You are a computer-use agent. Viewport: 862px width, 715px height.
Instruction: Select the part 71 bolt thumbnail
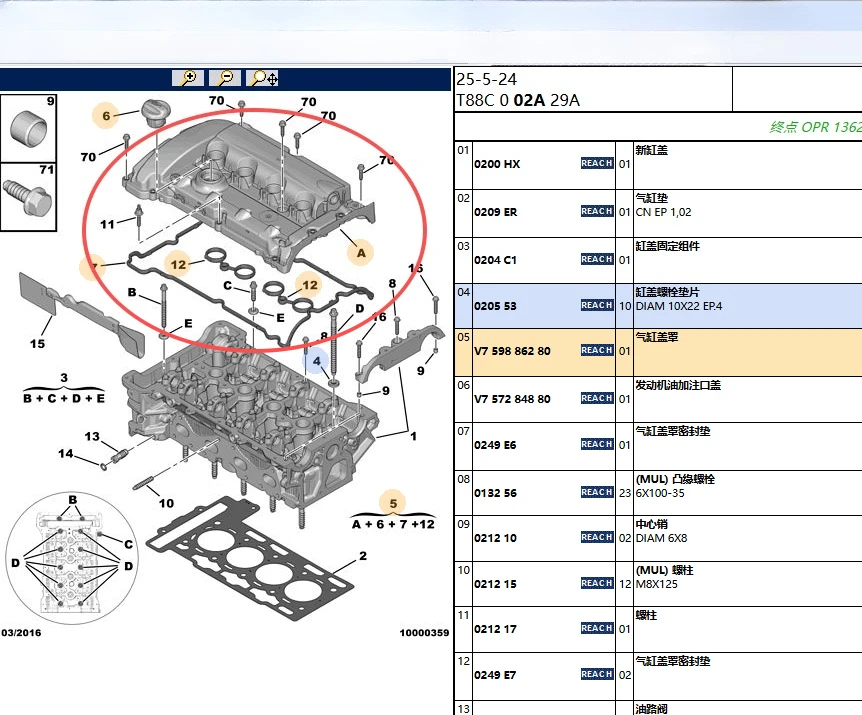(28, 196)
